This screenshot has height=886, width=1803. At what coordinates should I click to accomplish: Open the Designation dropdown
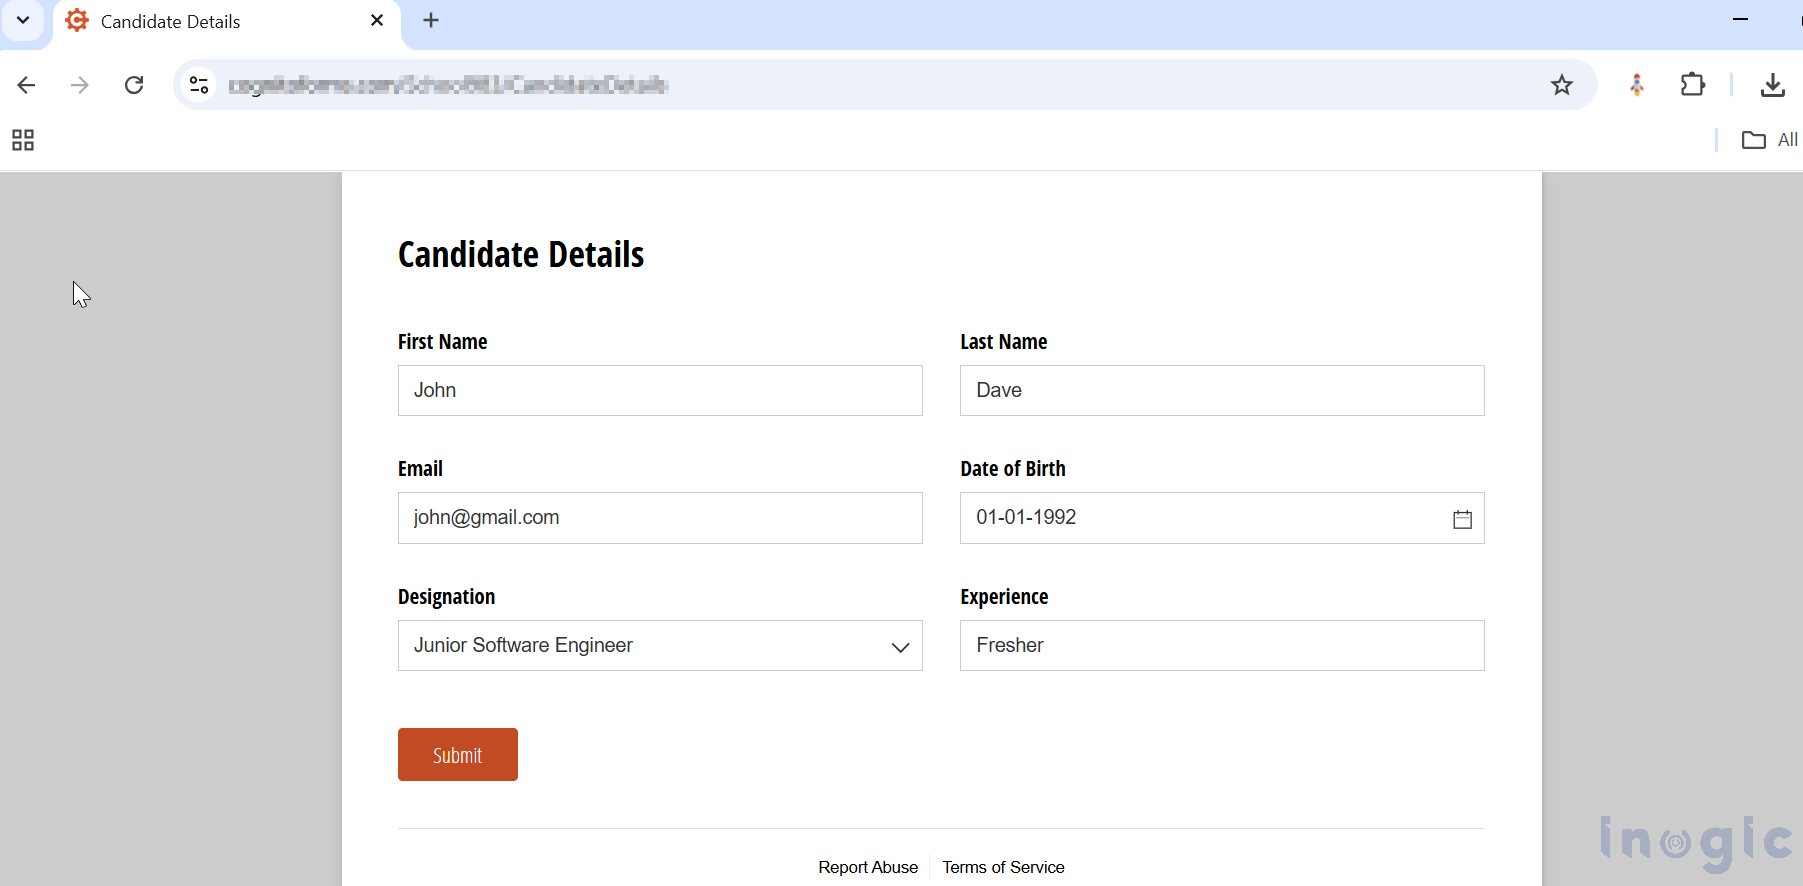pos(660,646)
